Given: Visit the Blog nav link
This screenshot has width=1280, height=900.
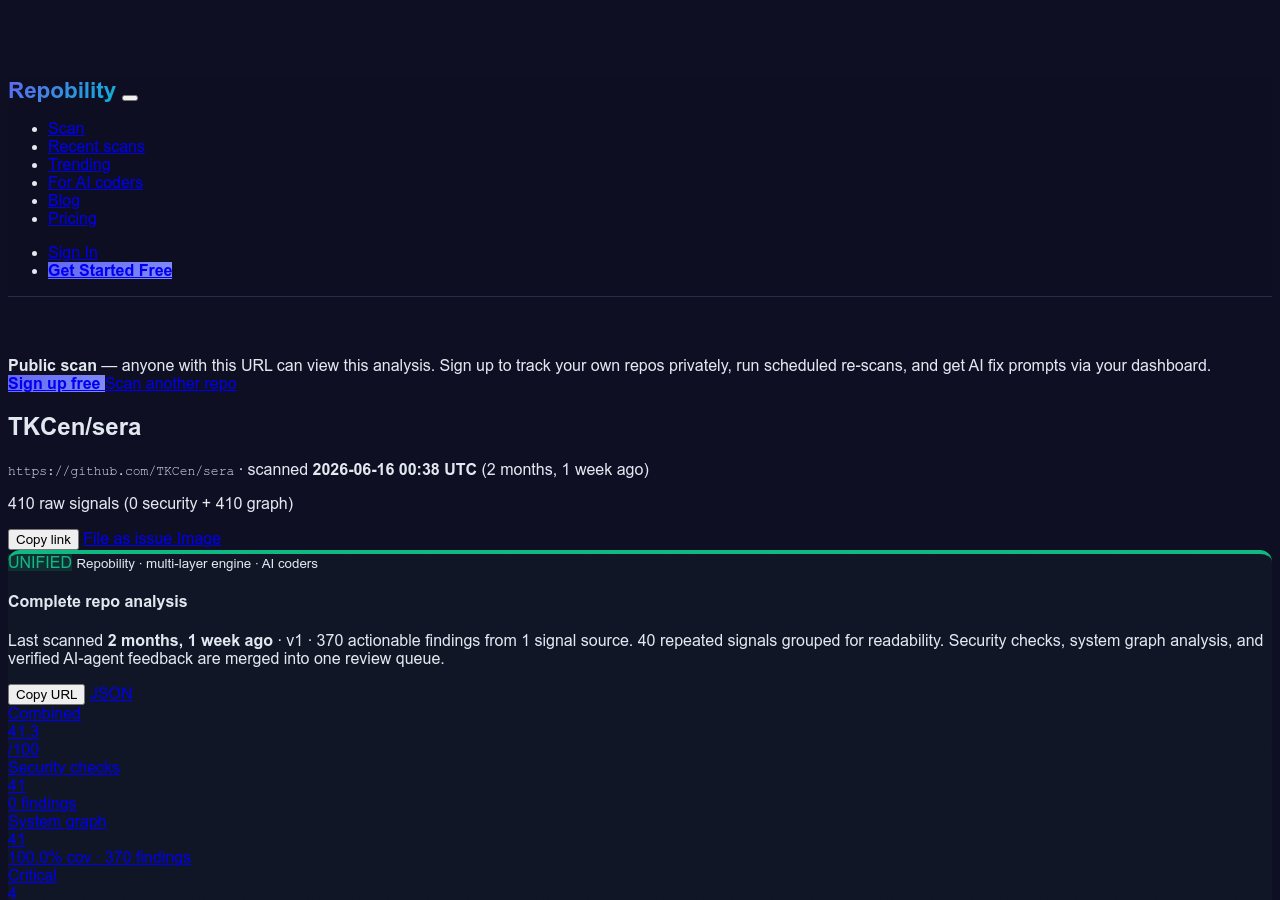Looking at the screenshot, I should (x=64, y=200).
